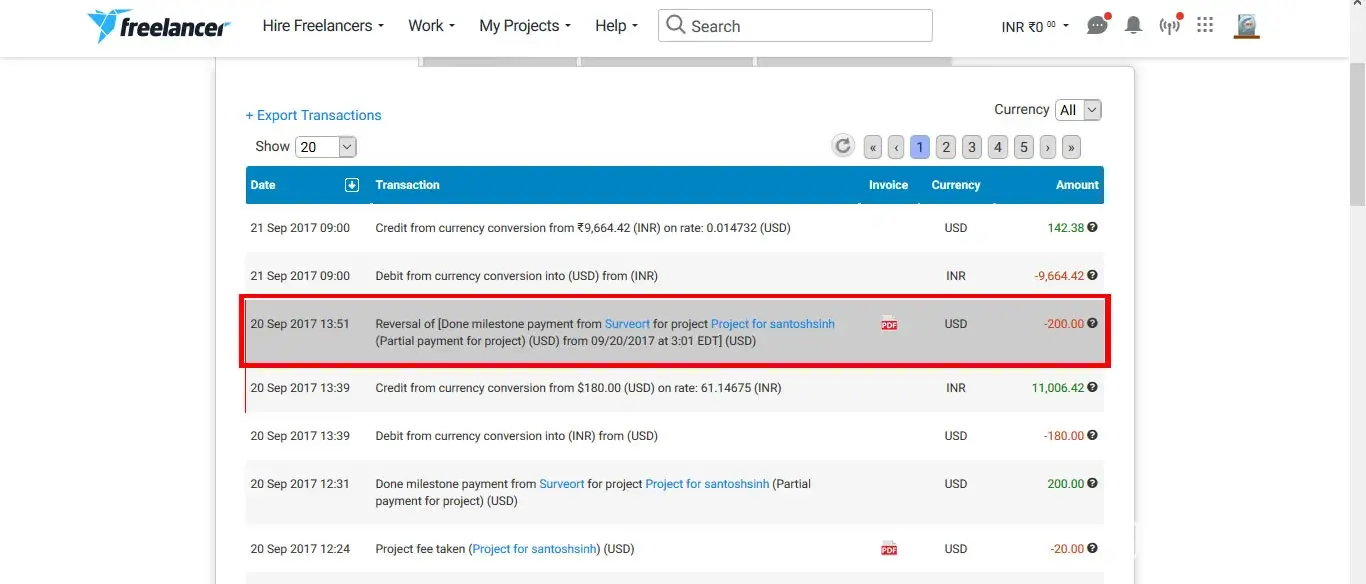Open PDF invoice for Project fee taken
Viewport: 1366px width, 584px height.
coord(888,548)
